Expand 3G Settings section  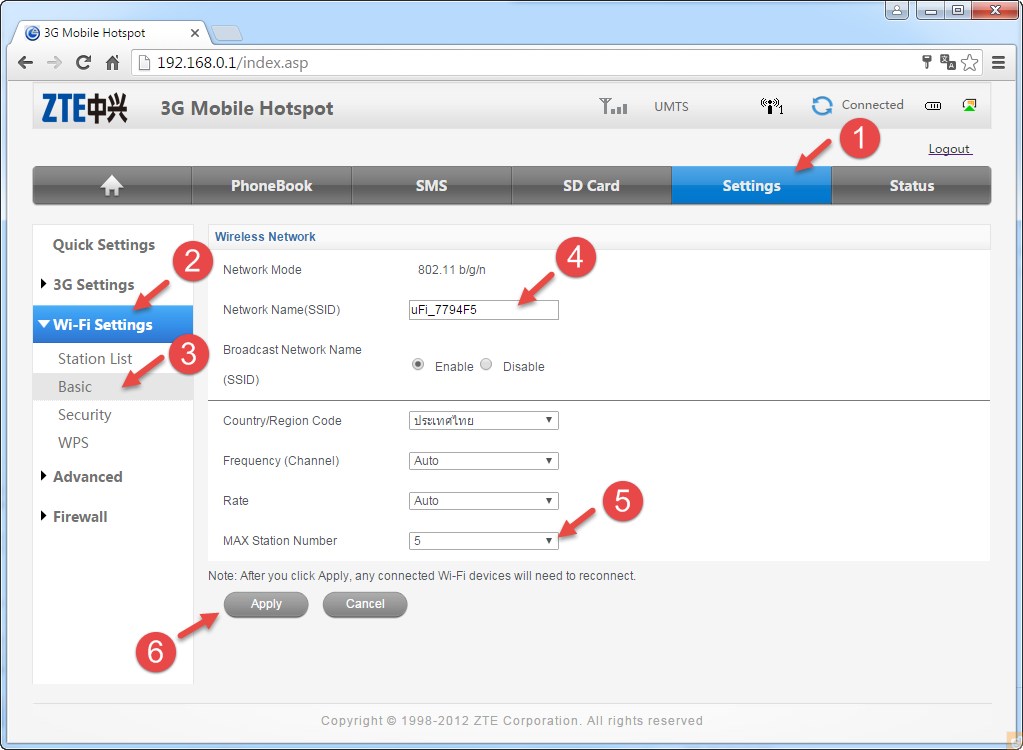tap(93, 284)
